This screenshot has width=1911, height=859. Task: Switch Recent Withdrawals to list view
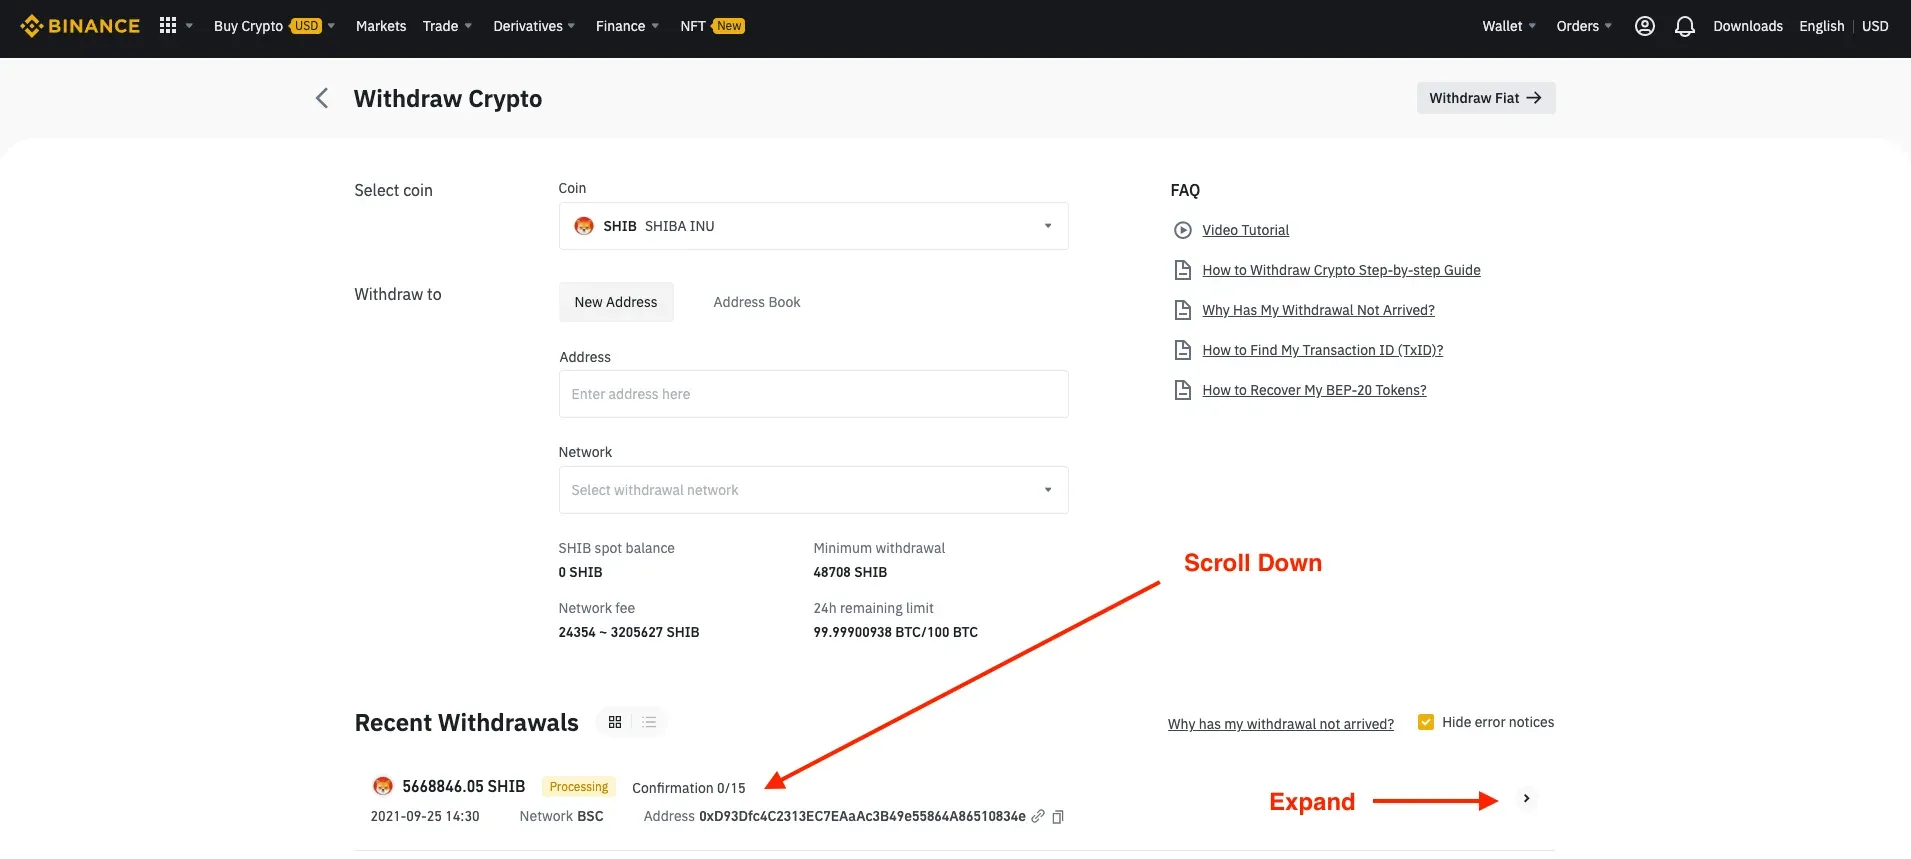pos(649,722)
